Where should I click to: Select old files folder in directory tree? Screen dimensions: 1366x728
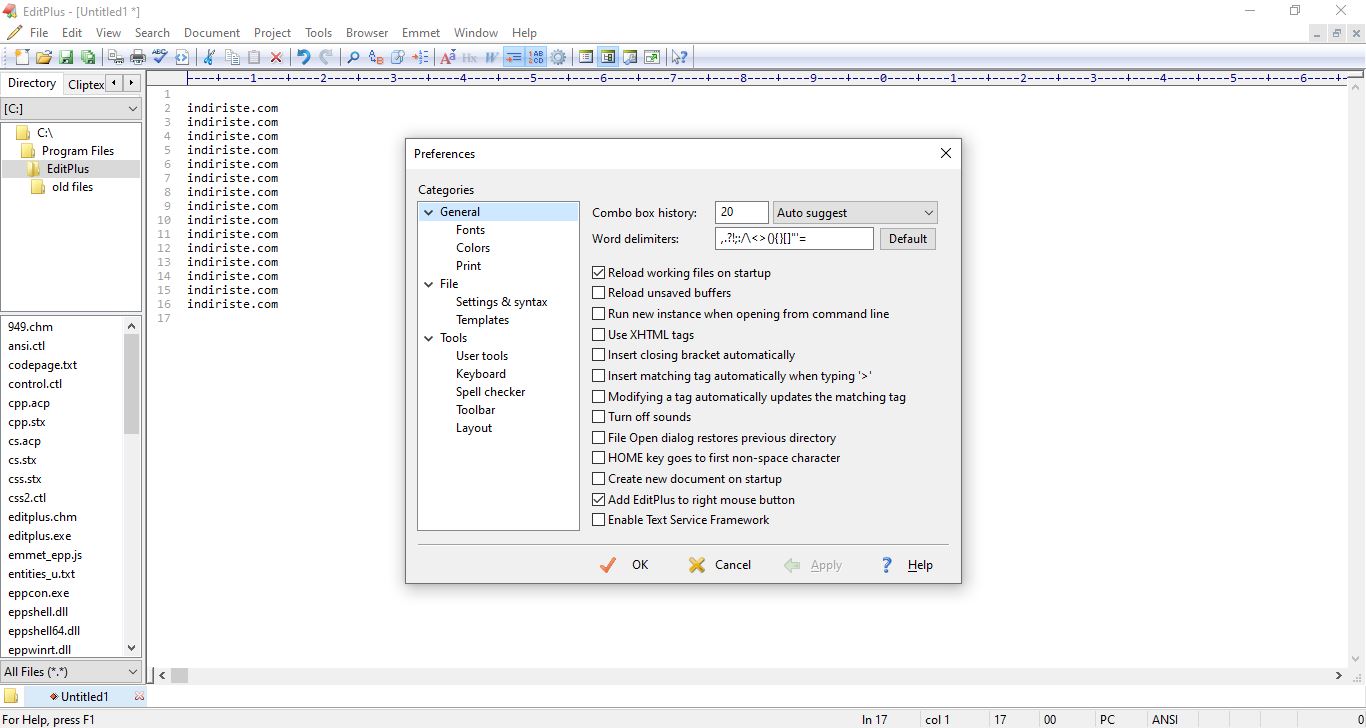pos(72,187)
